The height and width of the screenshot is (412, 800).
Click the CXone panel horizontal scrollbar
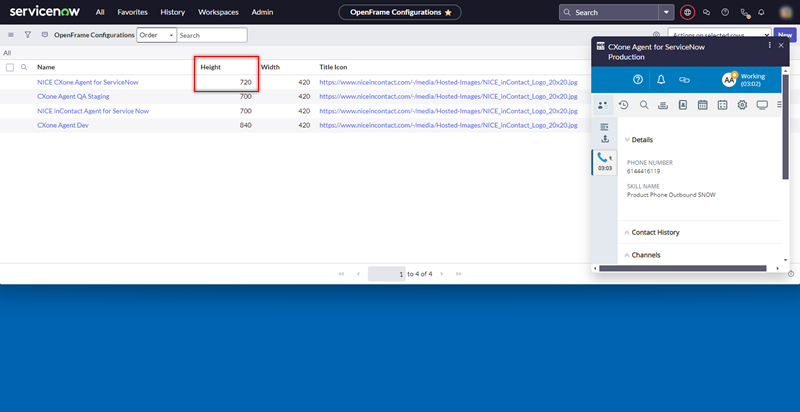click(683, 268)
